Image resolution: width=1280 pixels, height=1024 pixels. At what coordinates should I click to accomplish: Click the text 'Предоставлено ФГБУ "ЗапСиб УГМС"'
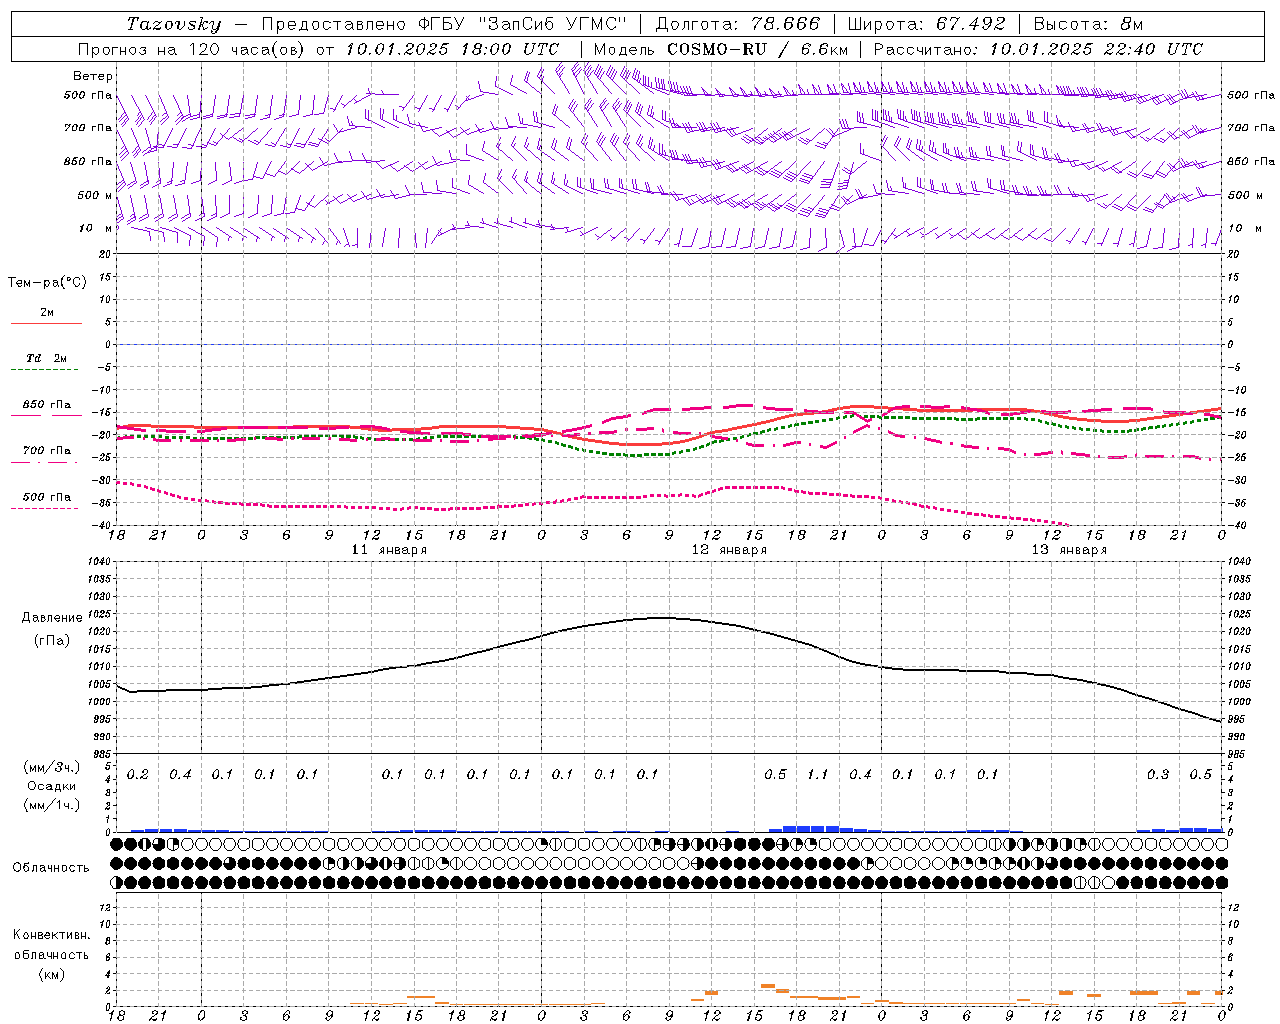[444, 24]
